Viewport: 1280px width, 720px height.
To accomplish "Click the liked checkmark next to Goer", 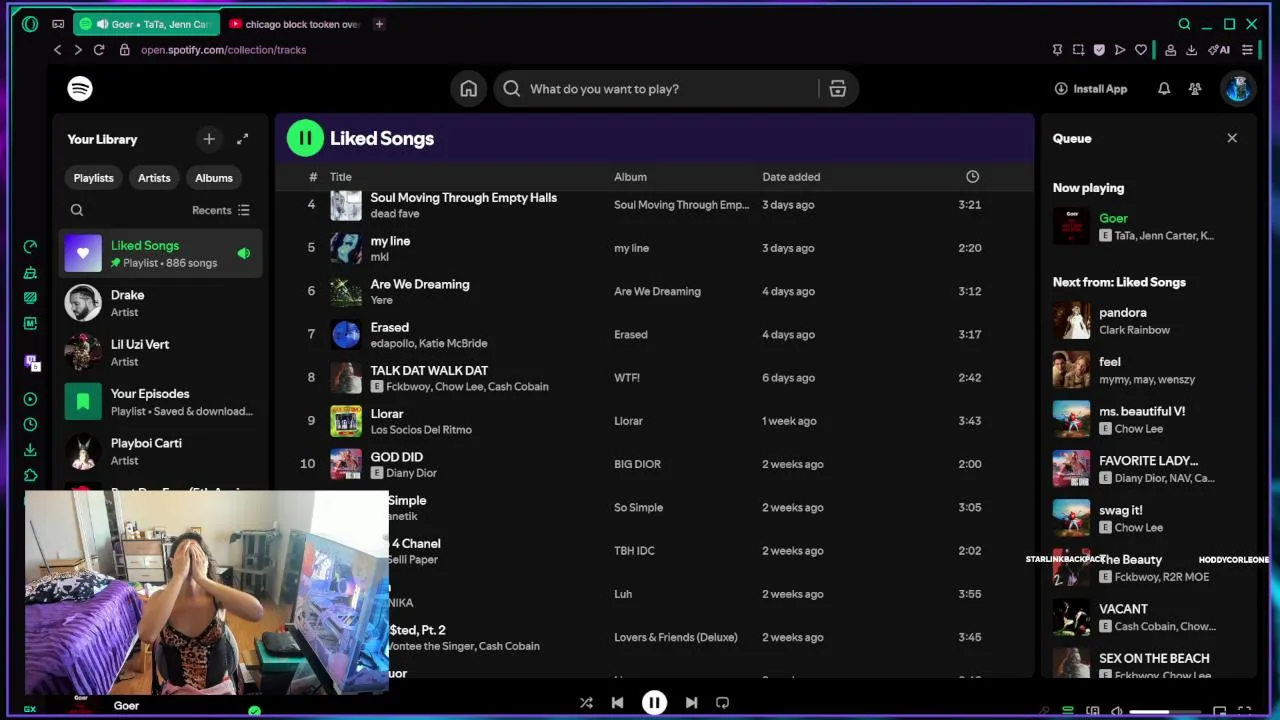I will point(254,711).
